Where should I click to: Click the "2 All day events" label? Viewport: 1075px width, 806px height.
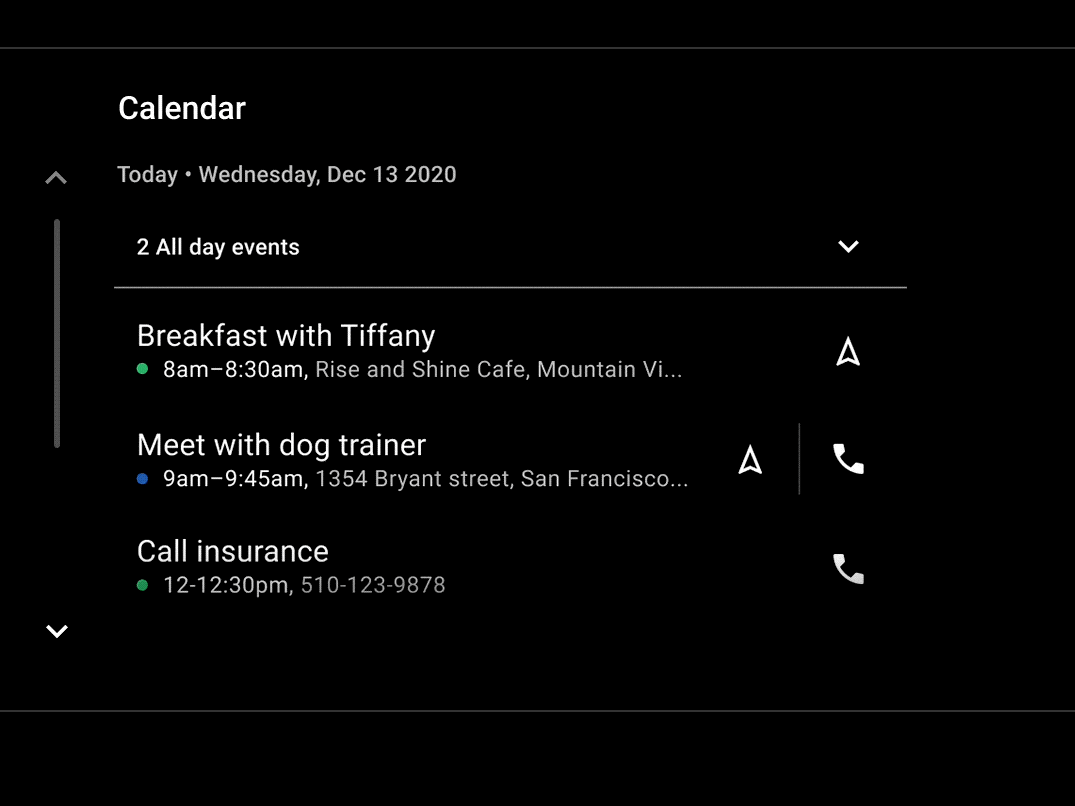coord(218,247)
